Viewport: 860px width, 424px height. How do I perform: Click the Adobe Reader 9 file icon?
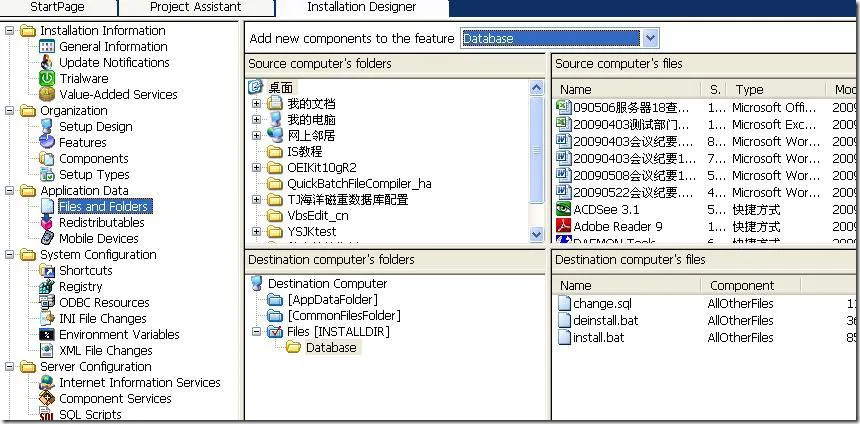pyautogui.click(x=563, y=226)
